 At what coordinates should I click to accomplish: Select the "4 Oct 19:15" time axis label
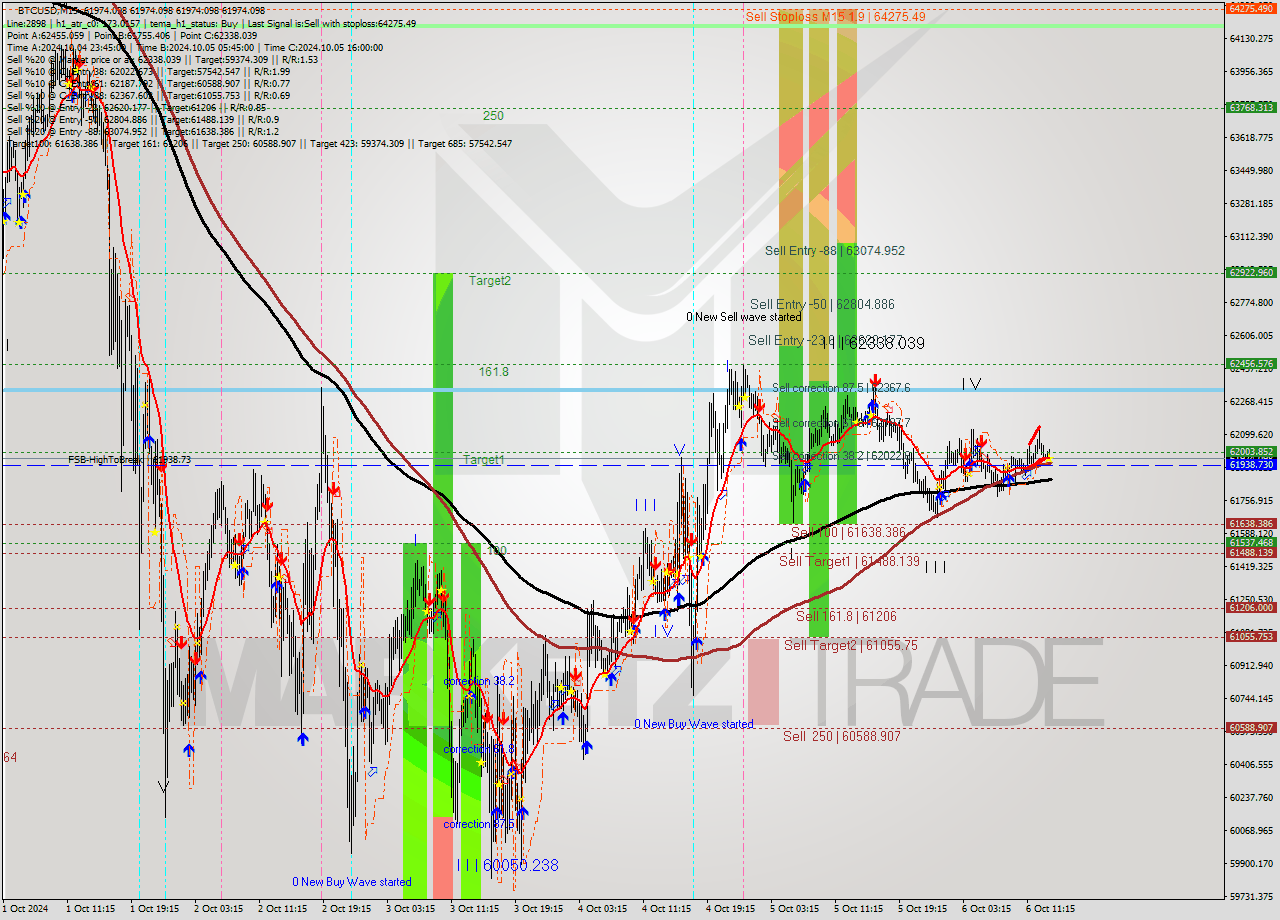(x=730, y=909)
